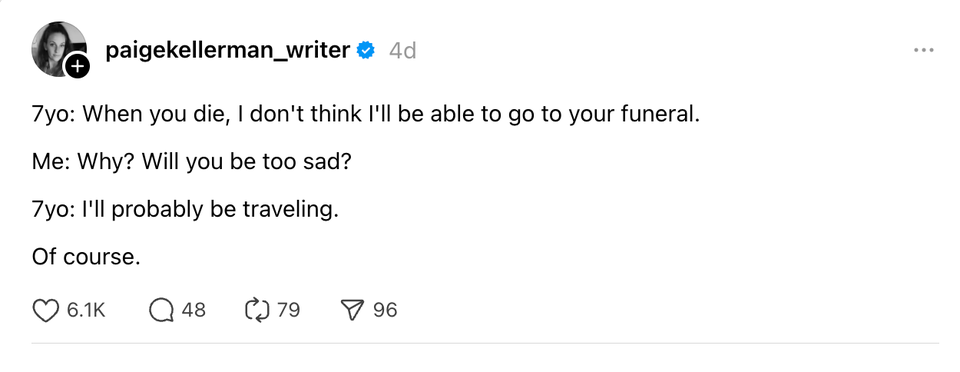Follow the author with the plus badge
Screen dimensions: 960x372
78,65
